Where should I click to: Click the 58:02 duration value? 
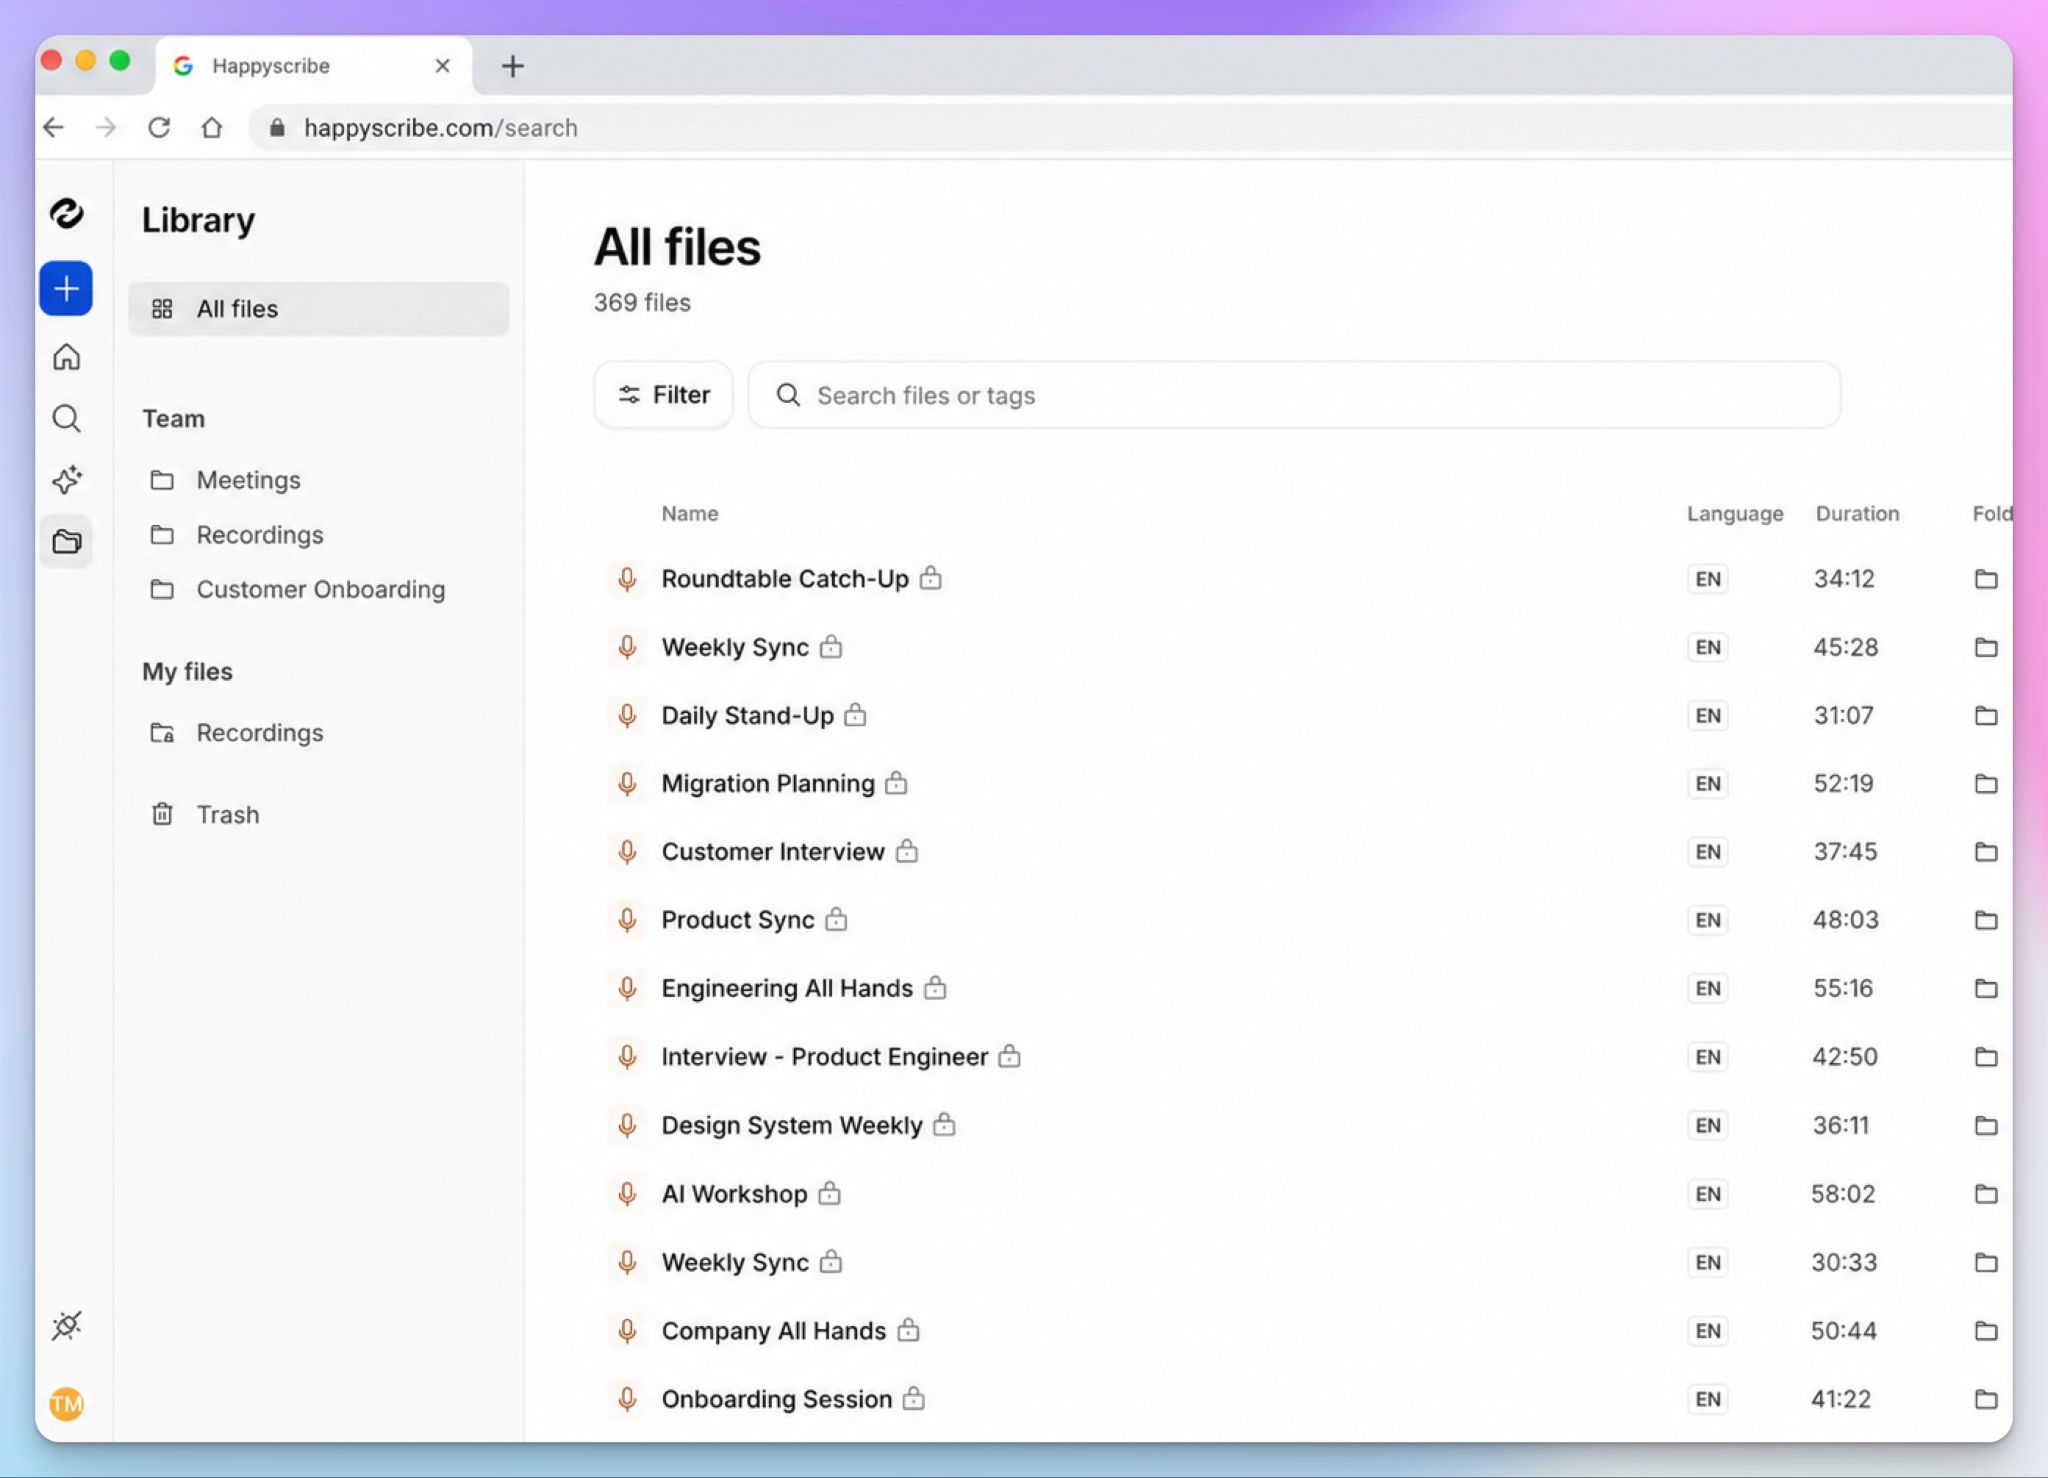[x=1843, y=1194]
